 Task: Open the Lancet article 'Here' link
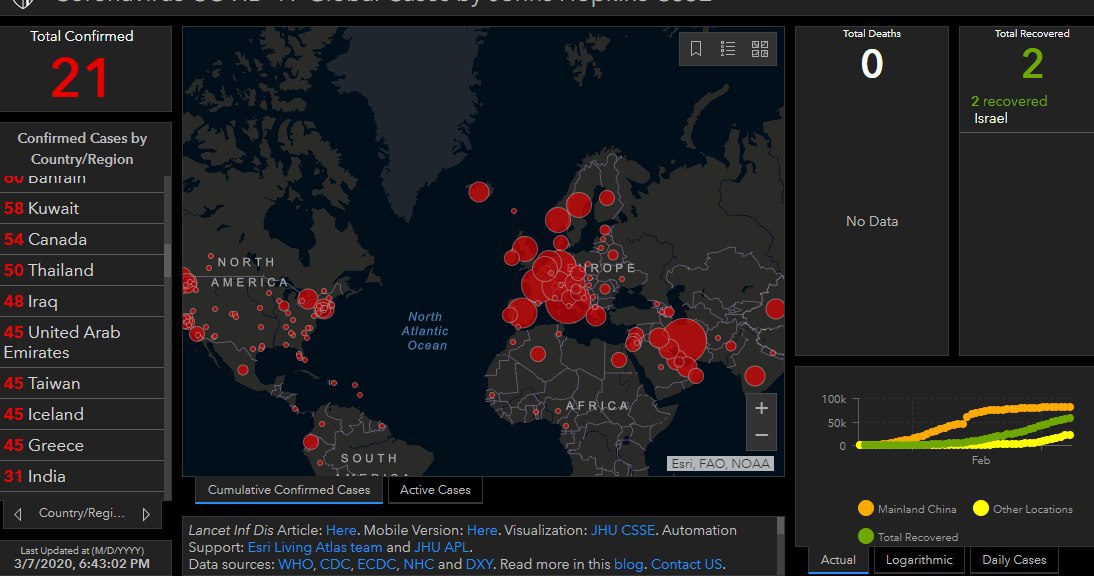(x=340, y=530)
